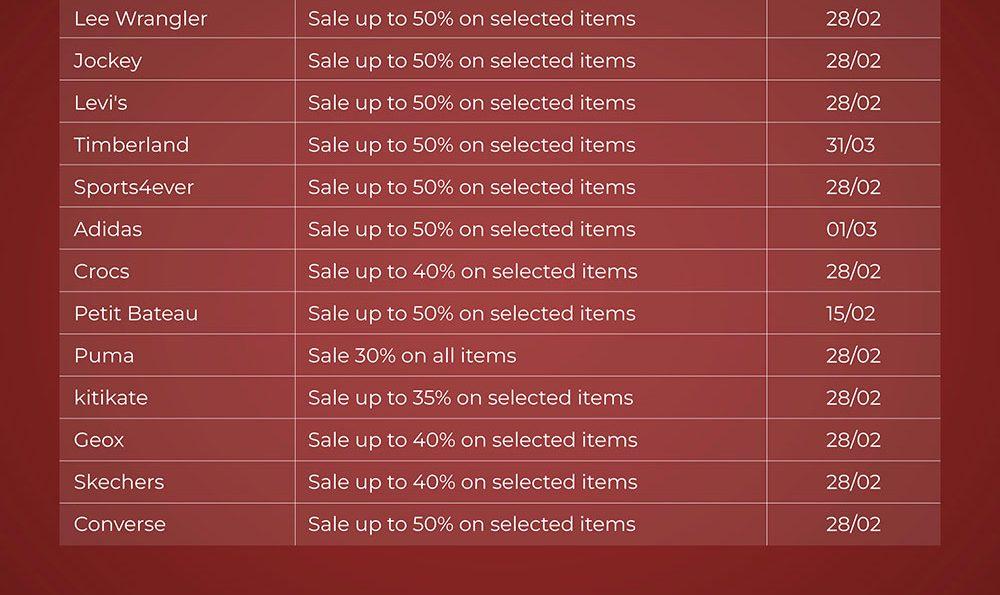Image resolution: width=1000 pixels, height=595 pixels.
Task: Click Timberland's 31/03 end date
Action: click(850, 145)
